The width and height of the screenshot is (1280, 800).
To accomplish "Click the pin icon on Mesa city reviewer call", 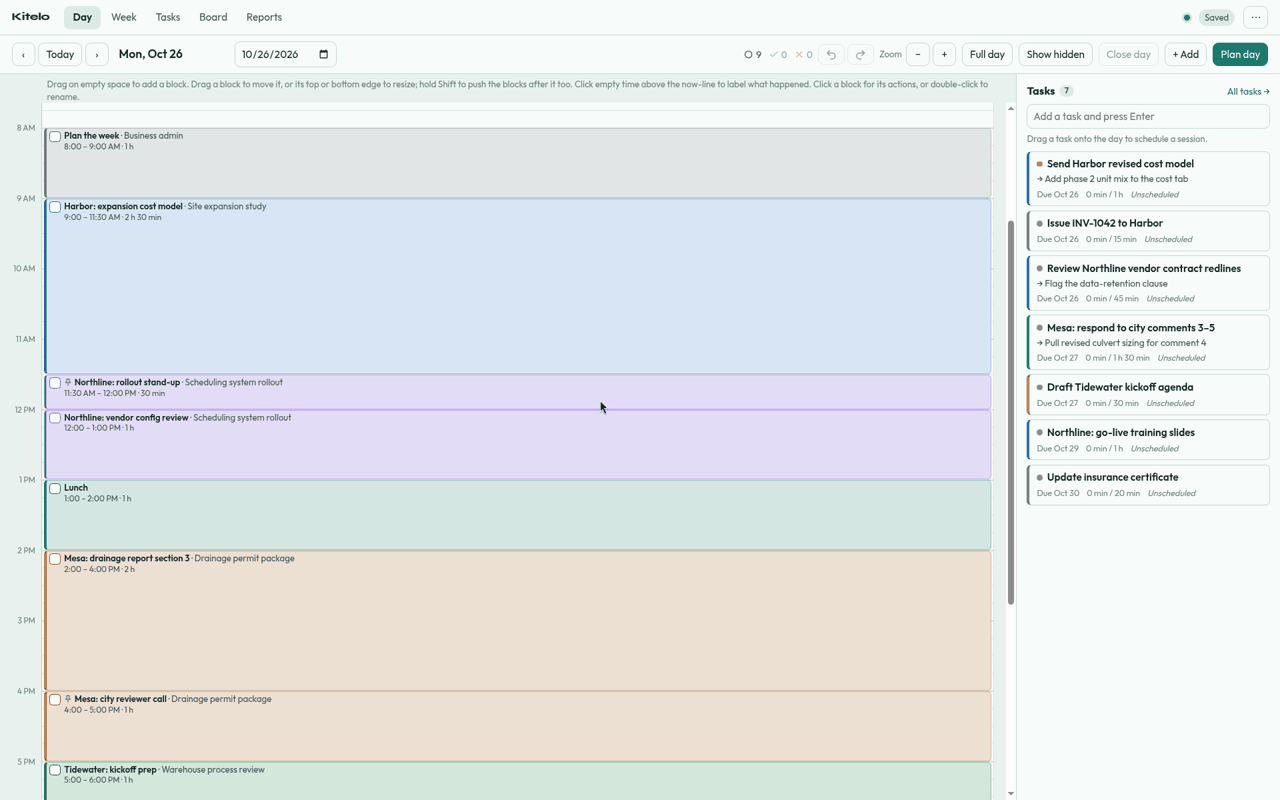I will point(68,700).
